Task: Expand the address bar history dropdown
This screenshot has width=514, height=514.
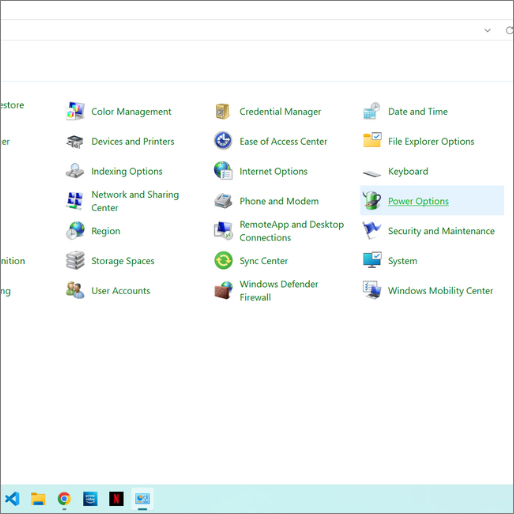Action: 487,30
